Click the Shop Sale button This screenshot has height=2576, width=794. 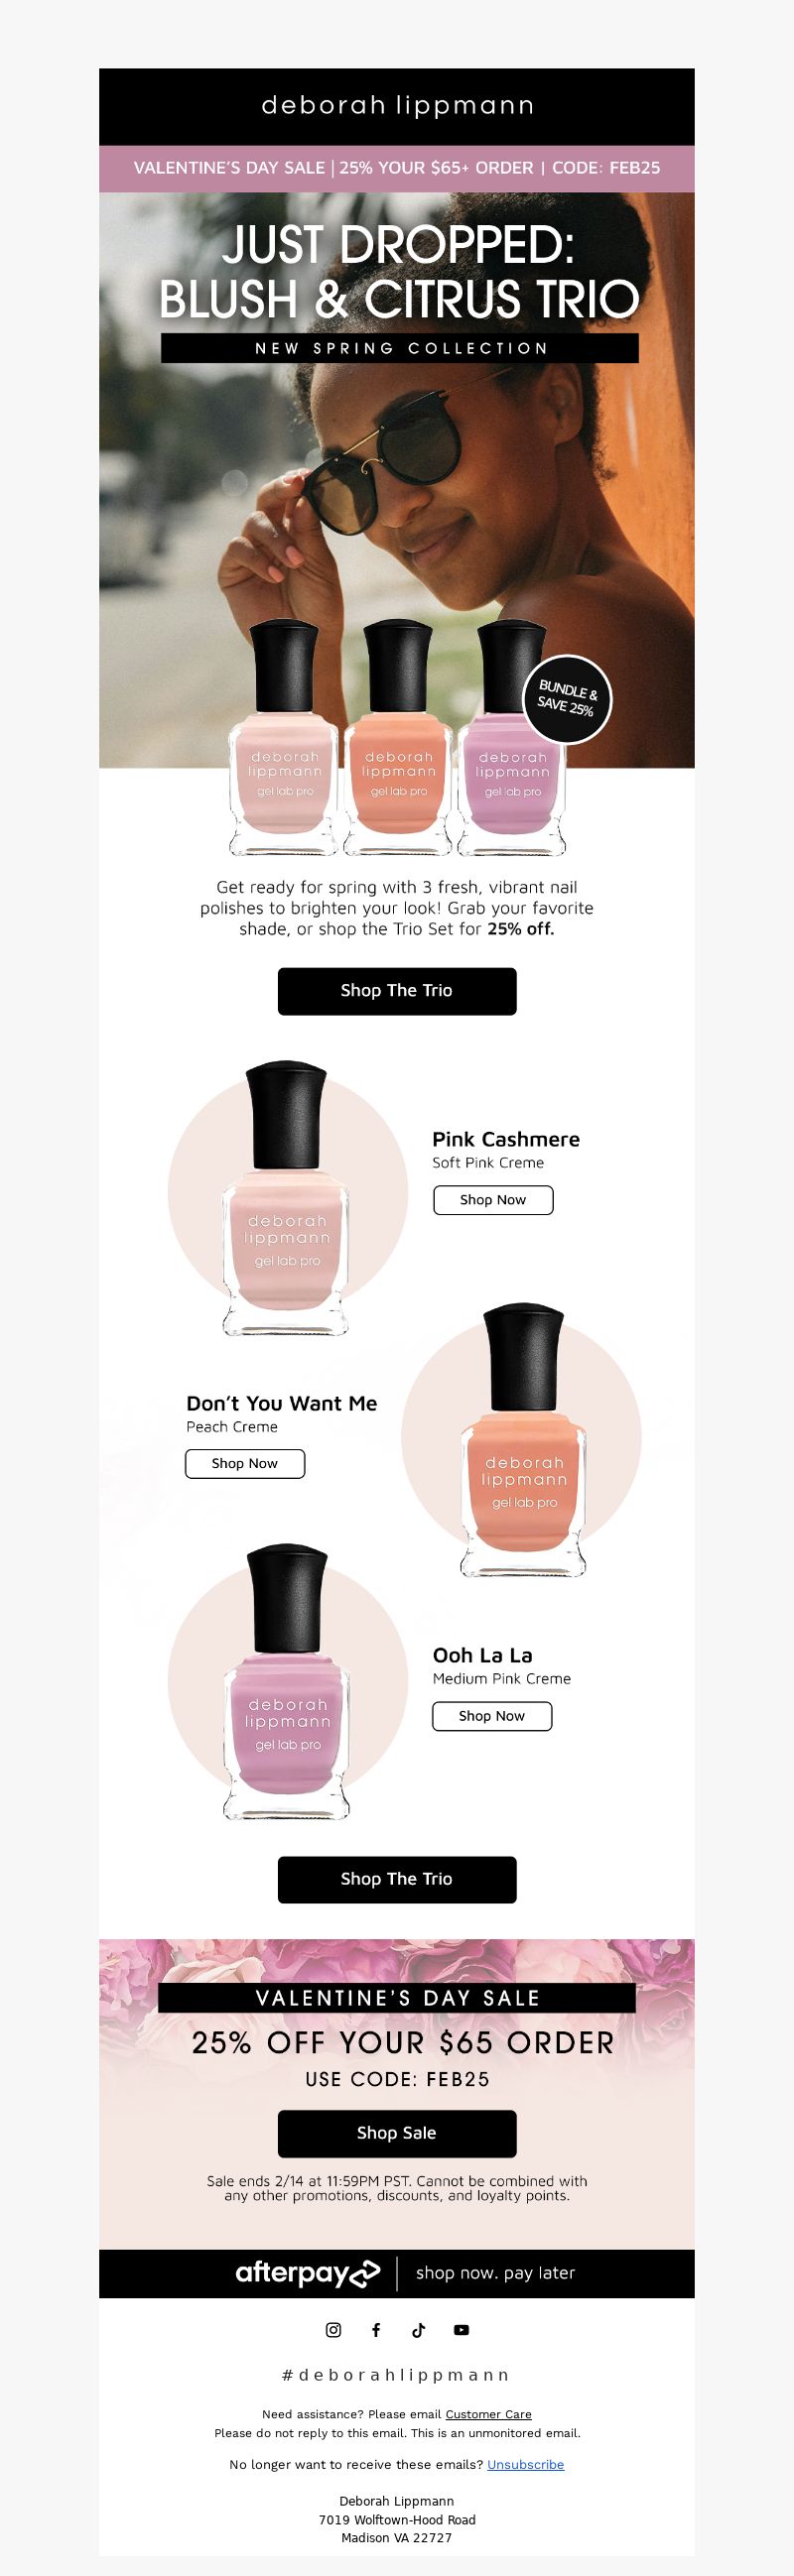[x=397, y=2134]
